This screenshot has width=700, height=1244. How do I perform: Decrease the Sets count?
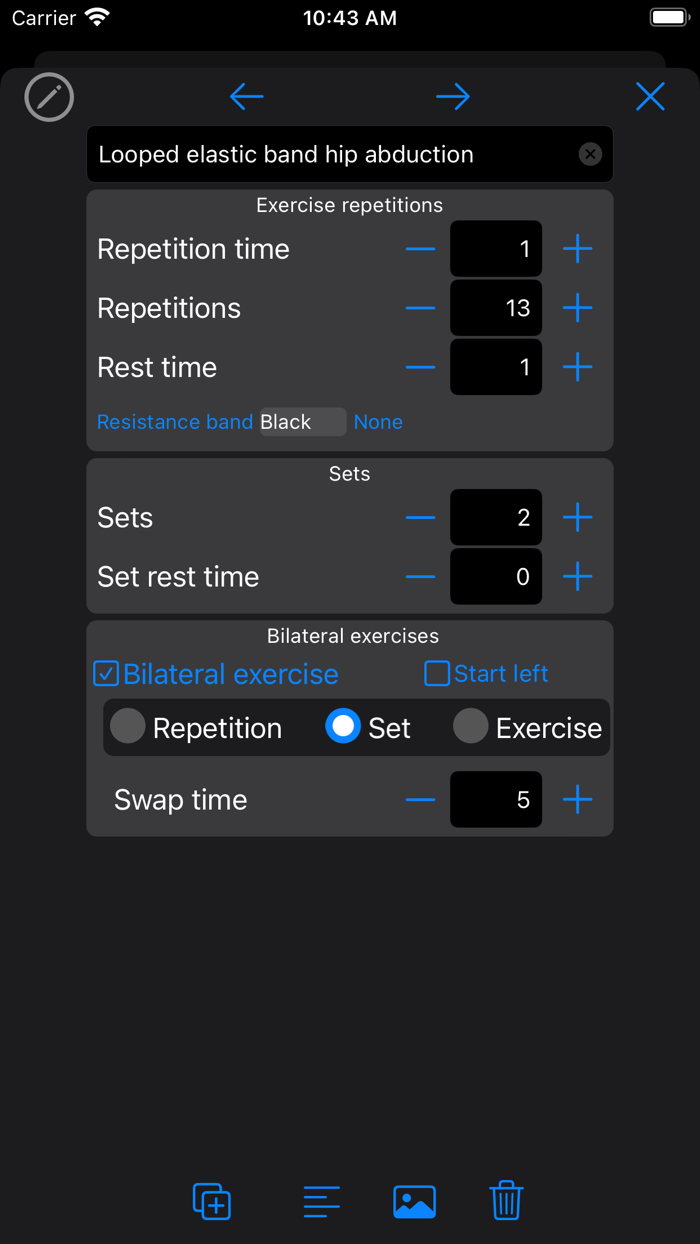[x=420, y=517]
